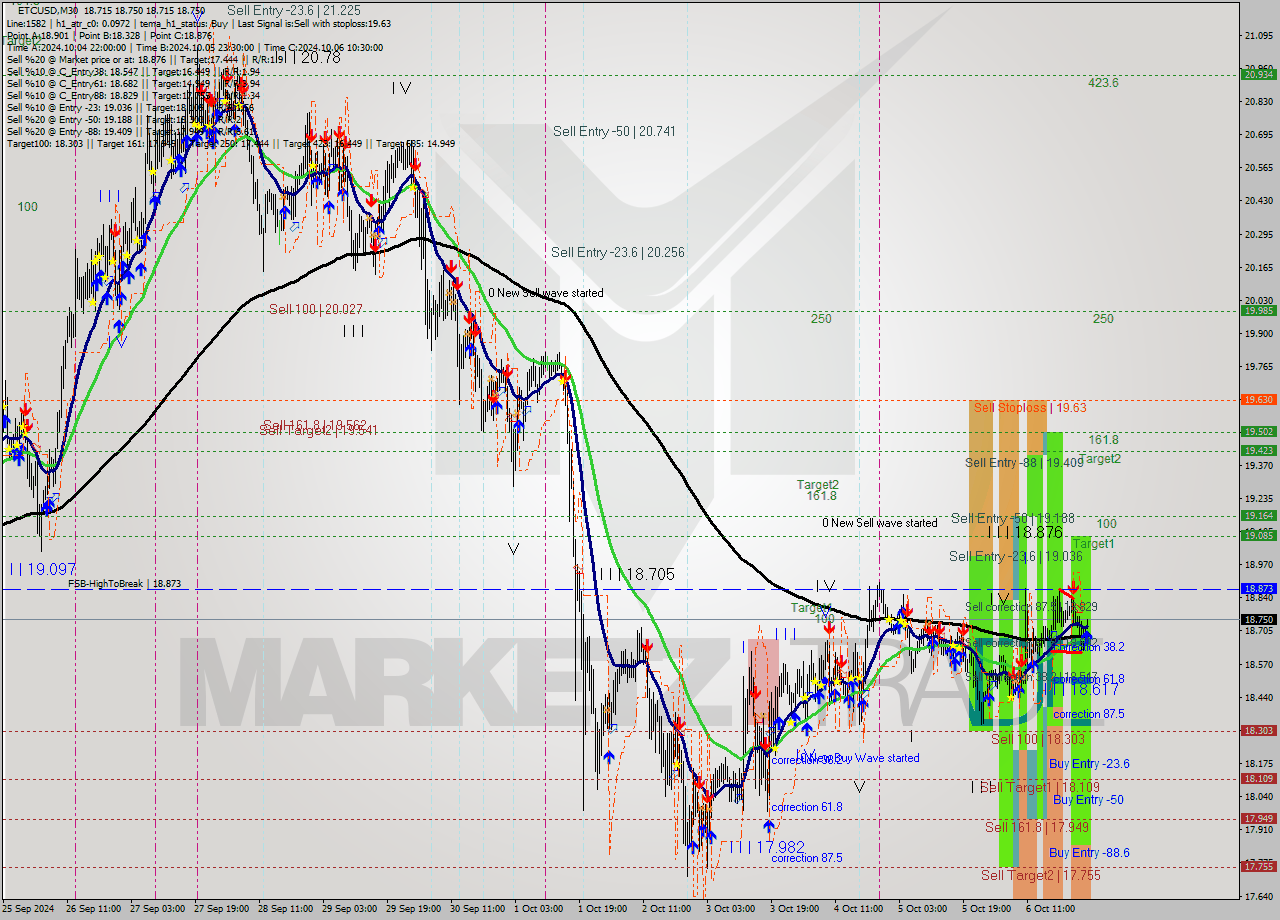Click the 'Sell Entry -50 | 20.741' label
This screenshot has width=1280, height=920.
click(614, 131)
